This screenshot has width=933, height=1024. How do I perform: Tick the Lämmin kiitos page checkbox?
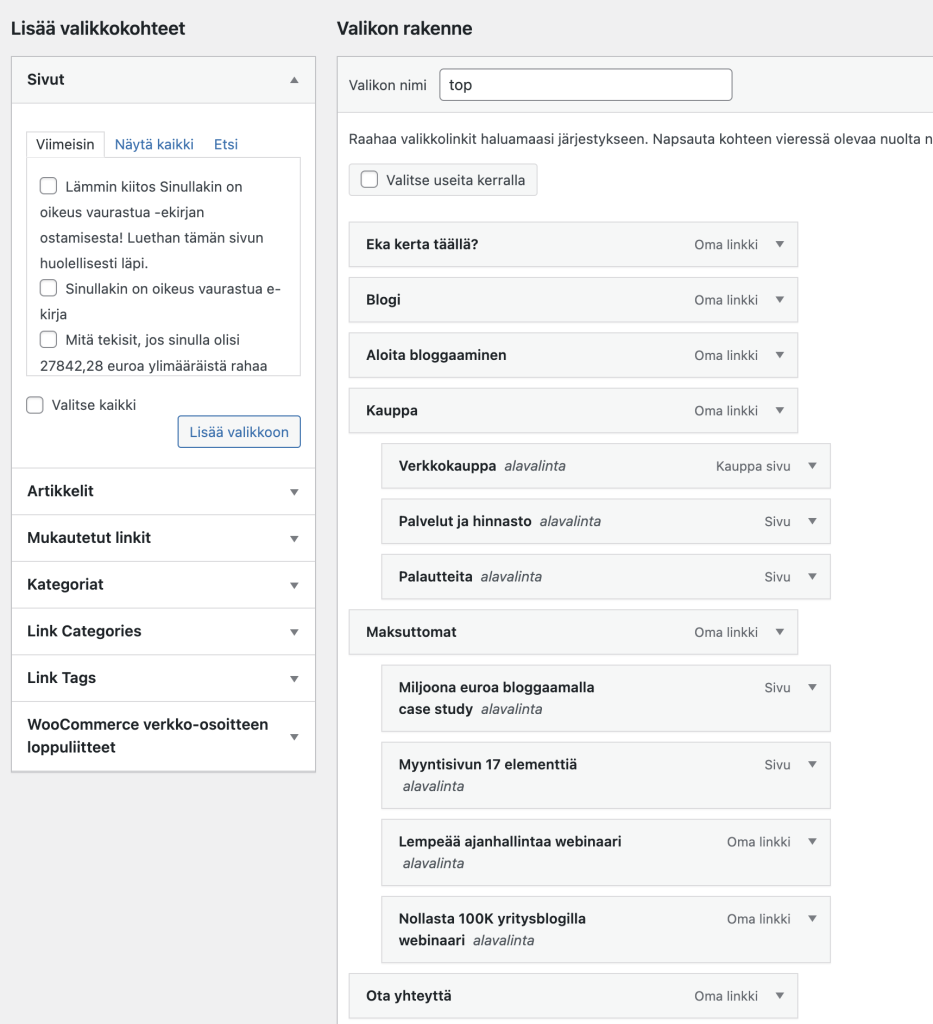(48, 186)
